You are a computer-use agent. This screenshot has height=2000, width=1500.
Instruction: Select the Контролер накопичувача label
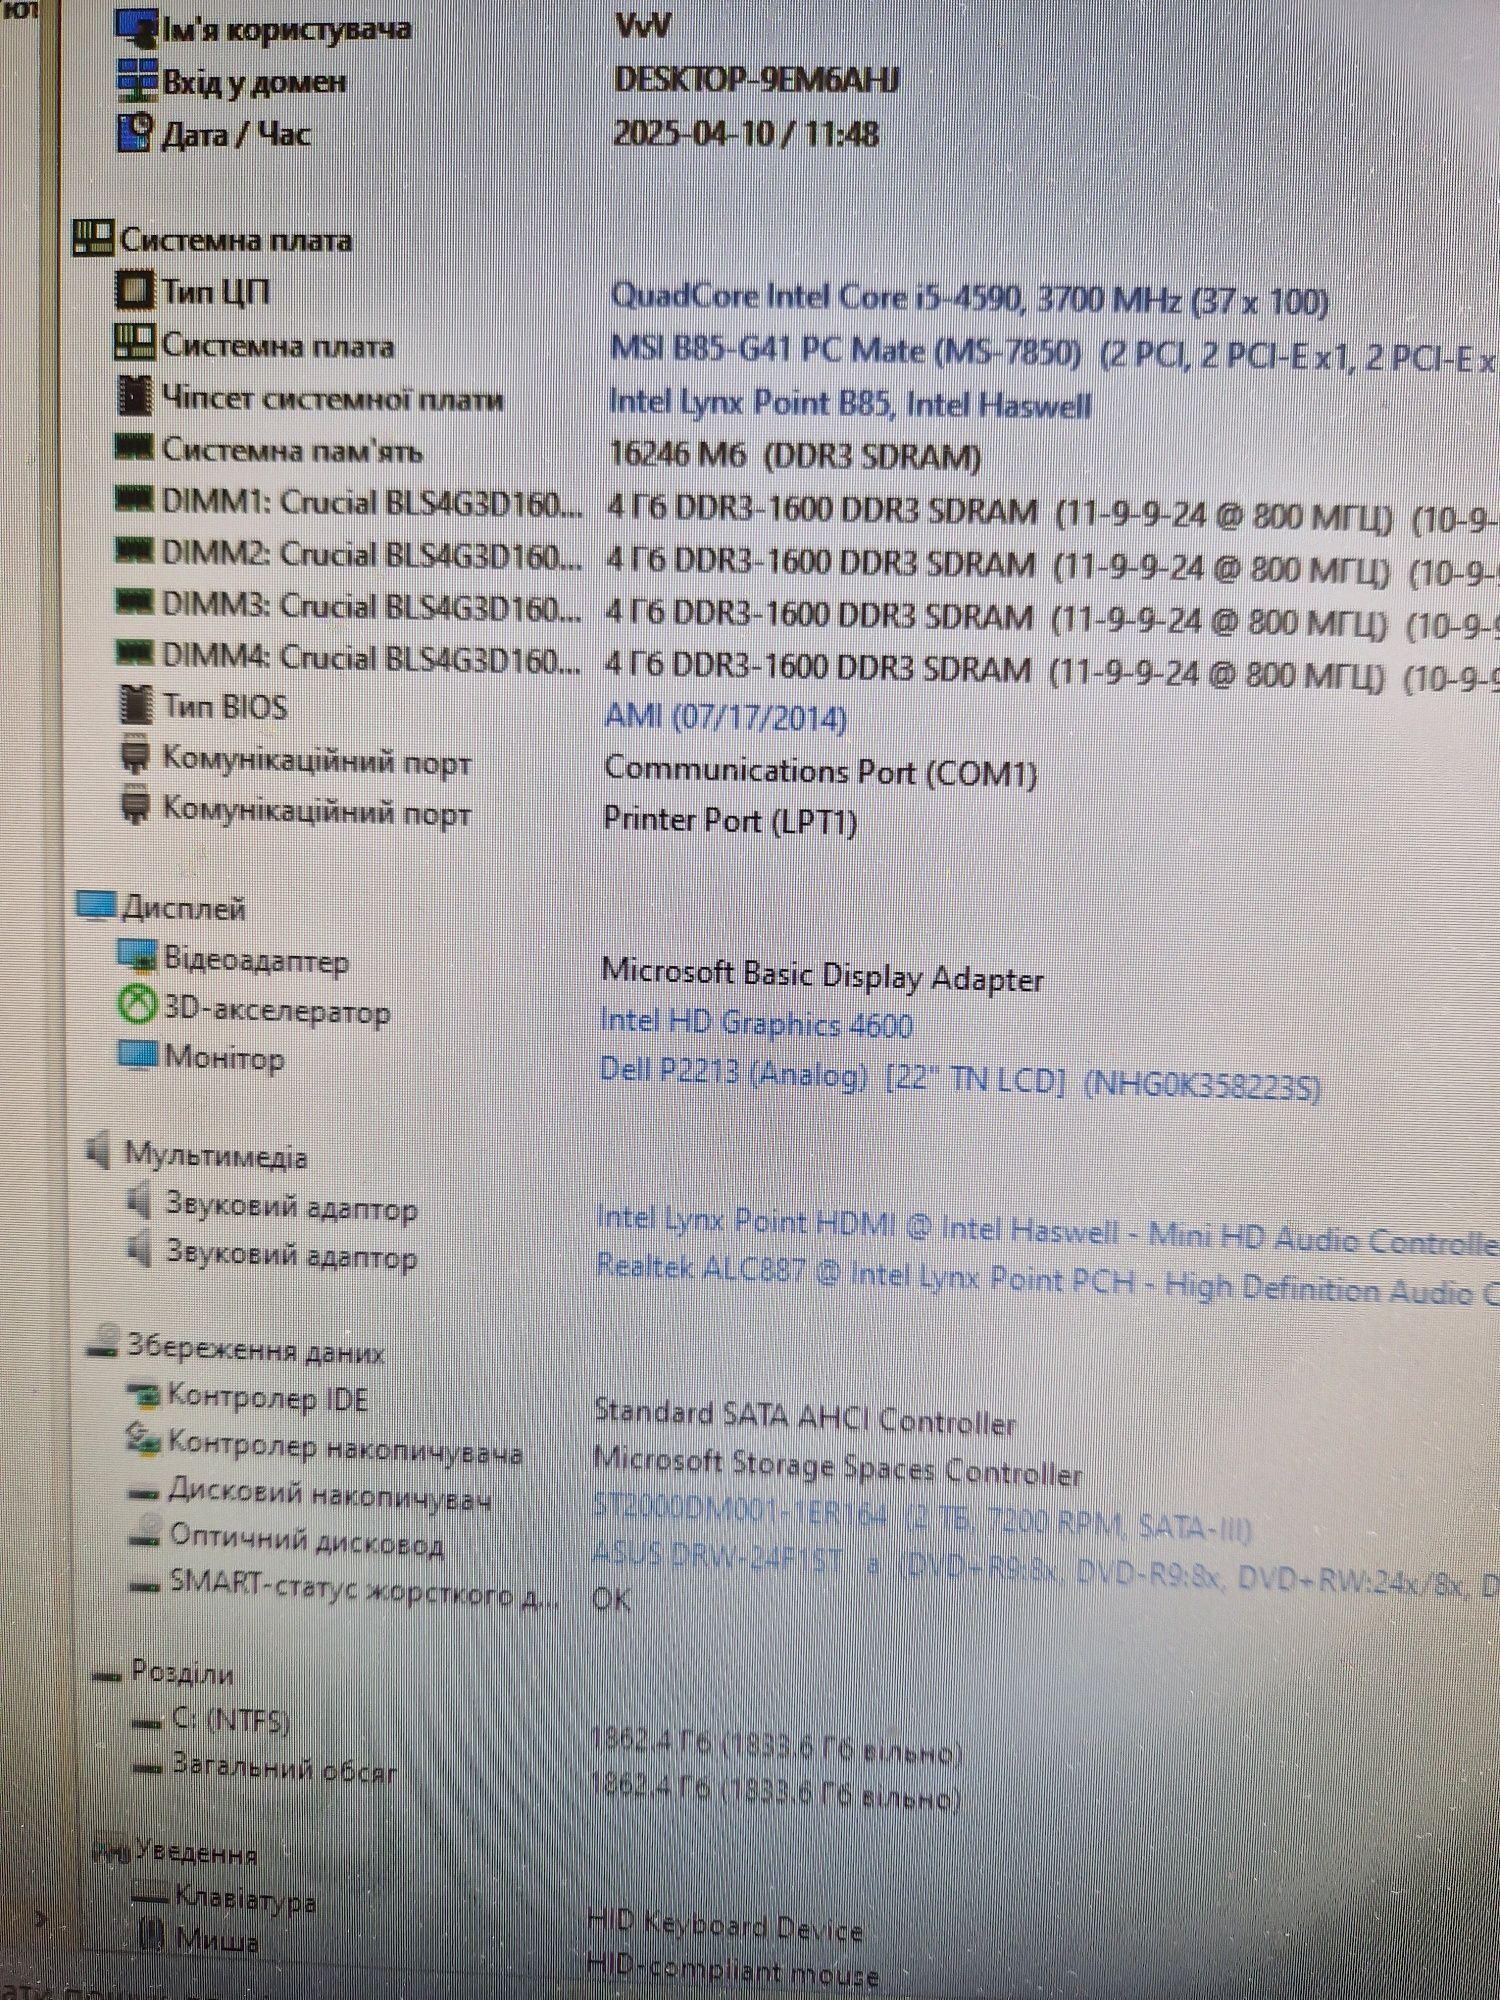(x=344, y=1447)
